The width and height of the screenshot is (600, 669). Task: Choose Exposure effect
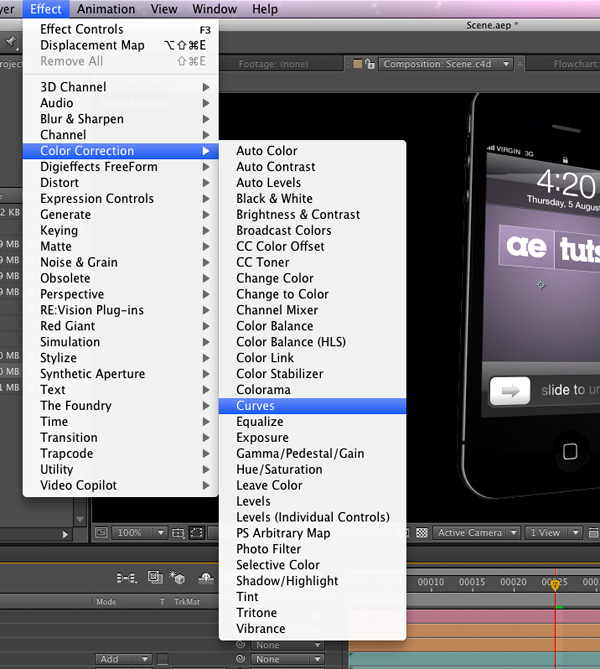312,438
